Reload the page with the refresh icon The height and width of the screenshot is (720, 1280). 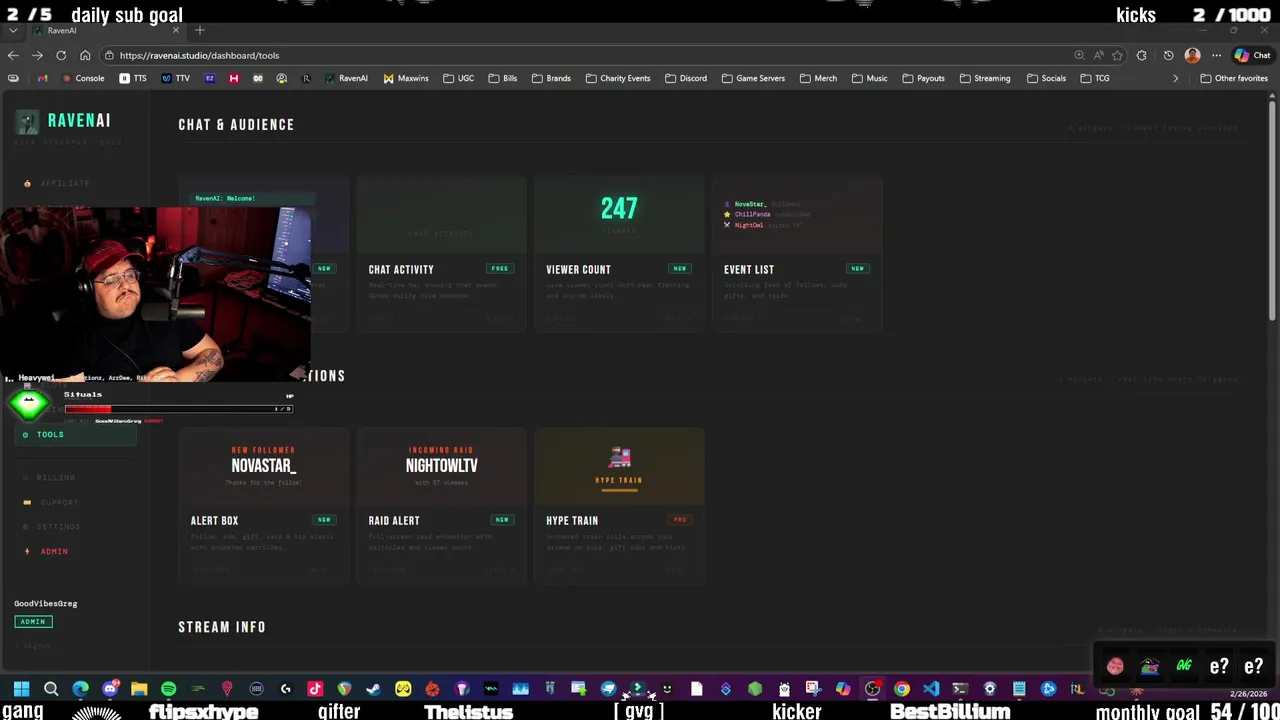61,55
